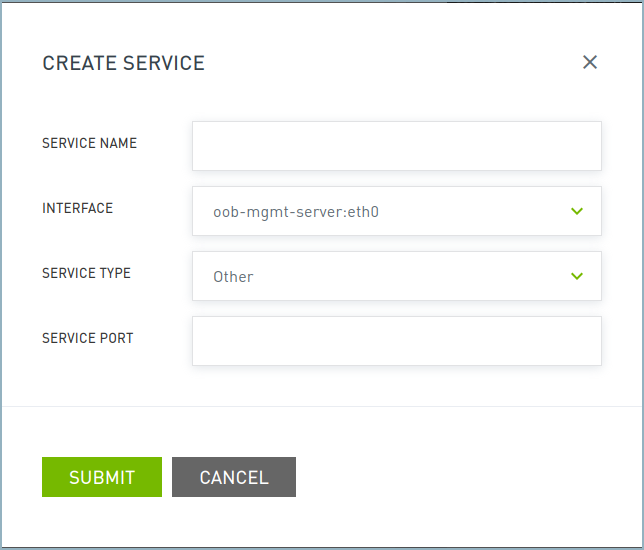Click the right end of the Service Name field
Image resolution: width=644 pixels, height=550 pixels.
click(585, 146)
